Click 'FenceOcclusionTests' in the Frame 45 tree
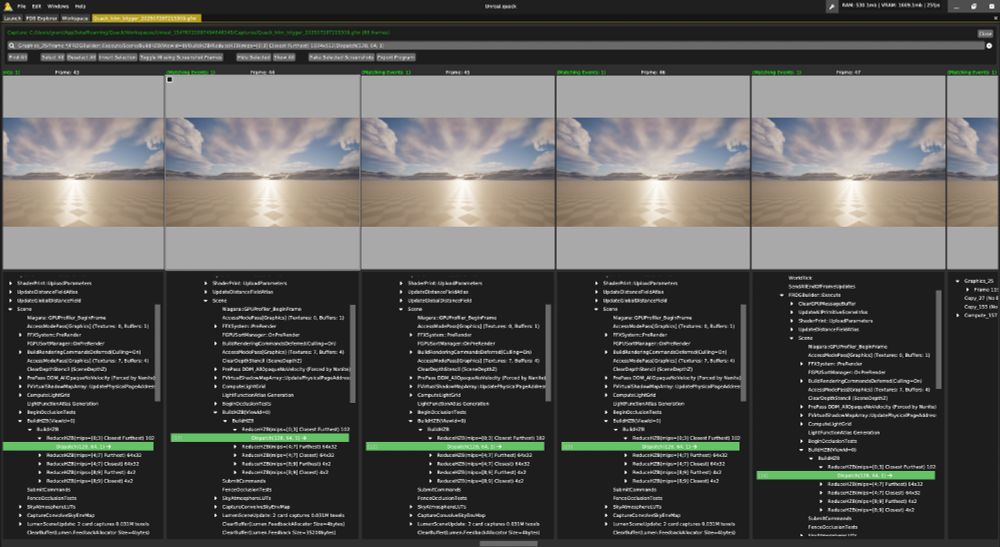This screenshot has width=1000, height=547. [442, 498]
